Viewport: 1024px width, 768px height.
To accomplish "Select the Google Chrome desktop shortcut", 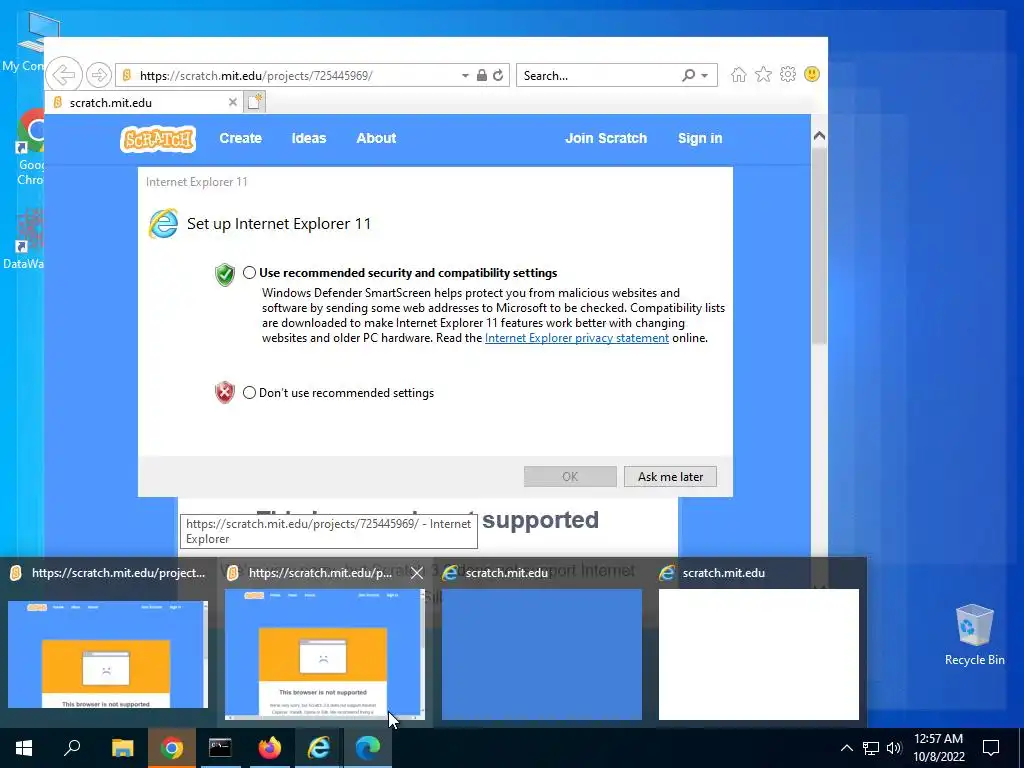I will 29,147.
